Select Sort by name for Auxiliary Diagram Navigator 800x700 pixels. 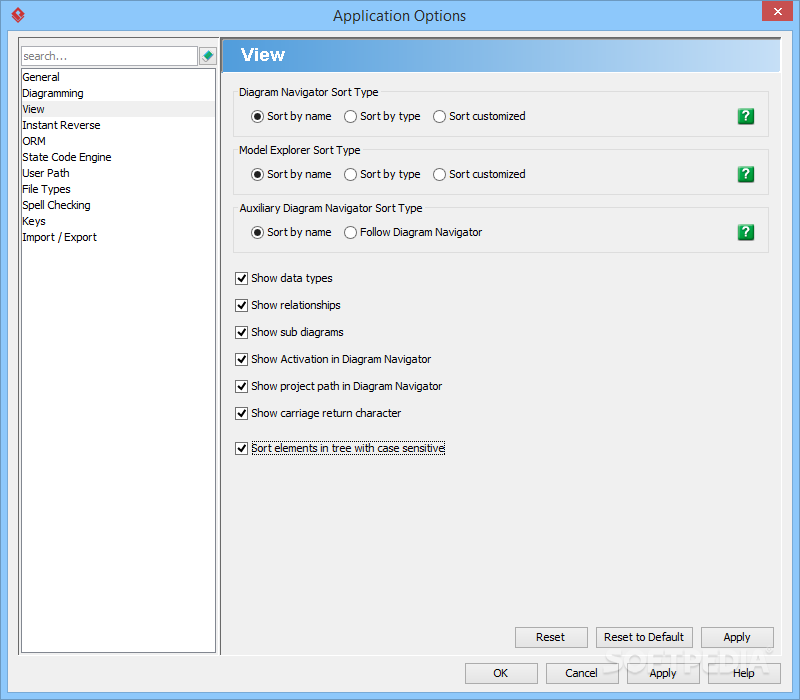[x=291, y=232]
